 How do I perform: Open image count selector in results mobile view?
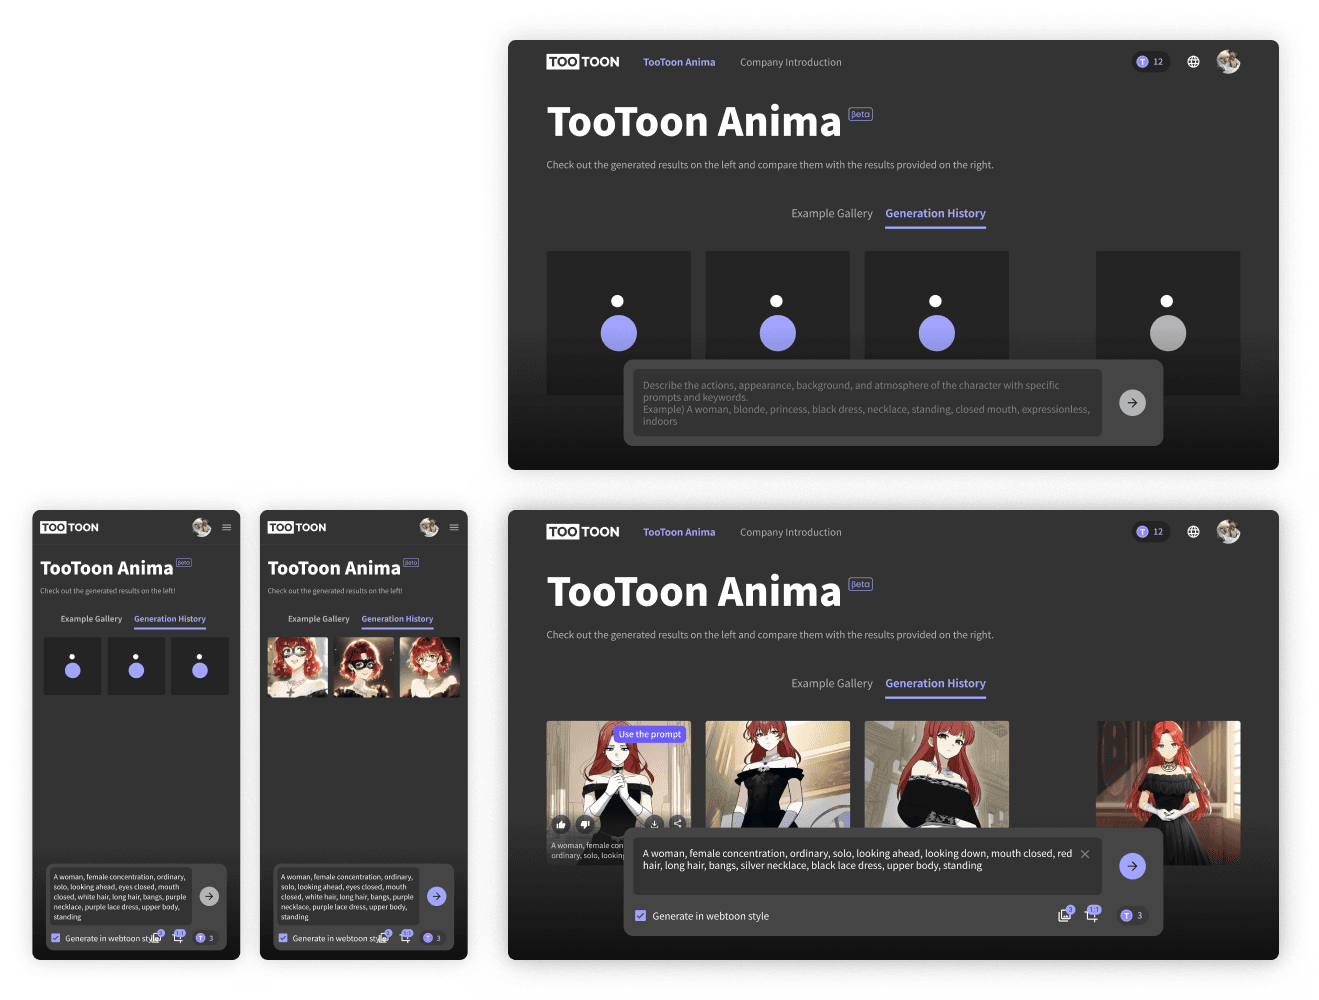point(385,937)
